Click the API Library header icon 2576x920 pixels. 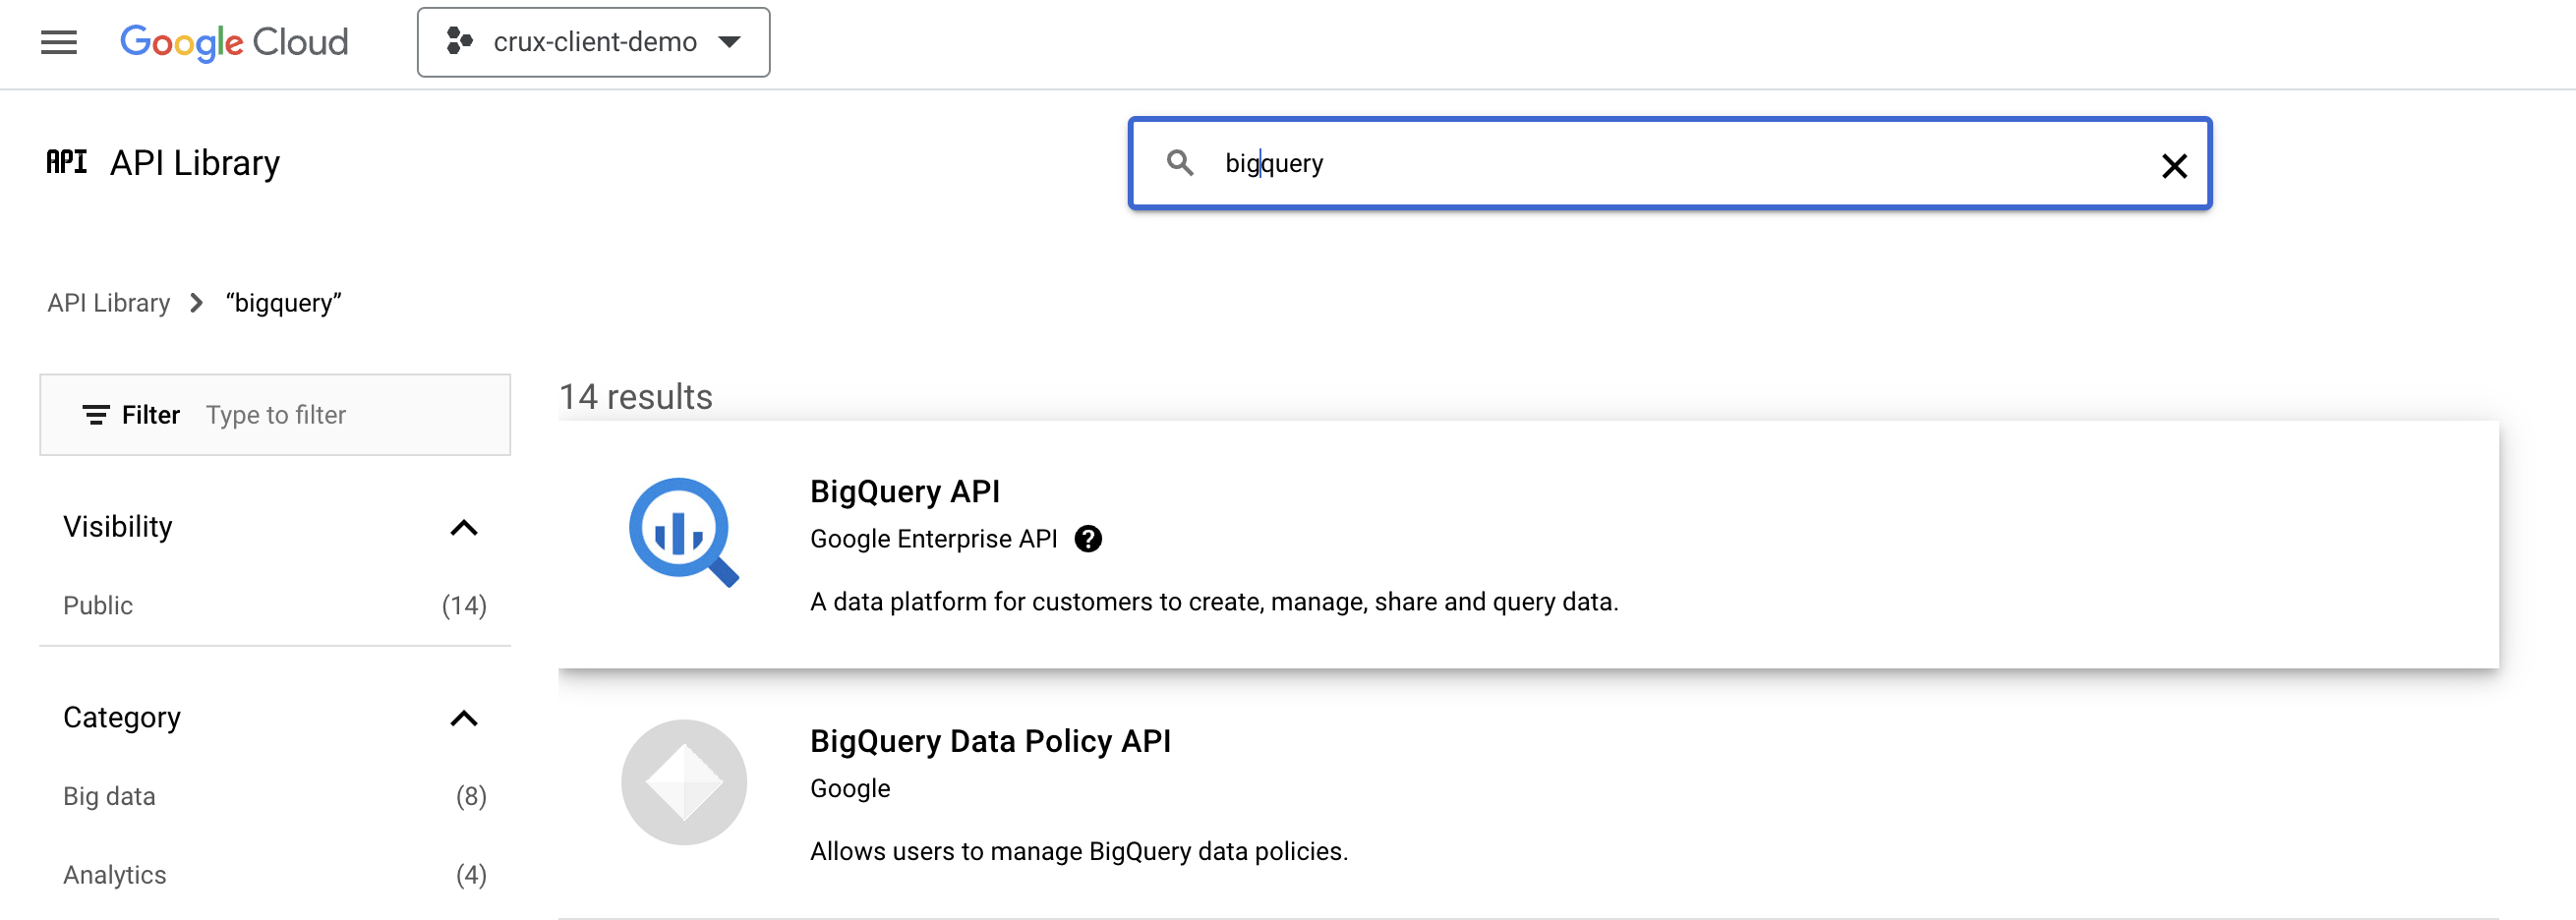click(x=67, y=162)
